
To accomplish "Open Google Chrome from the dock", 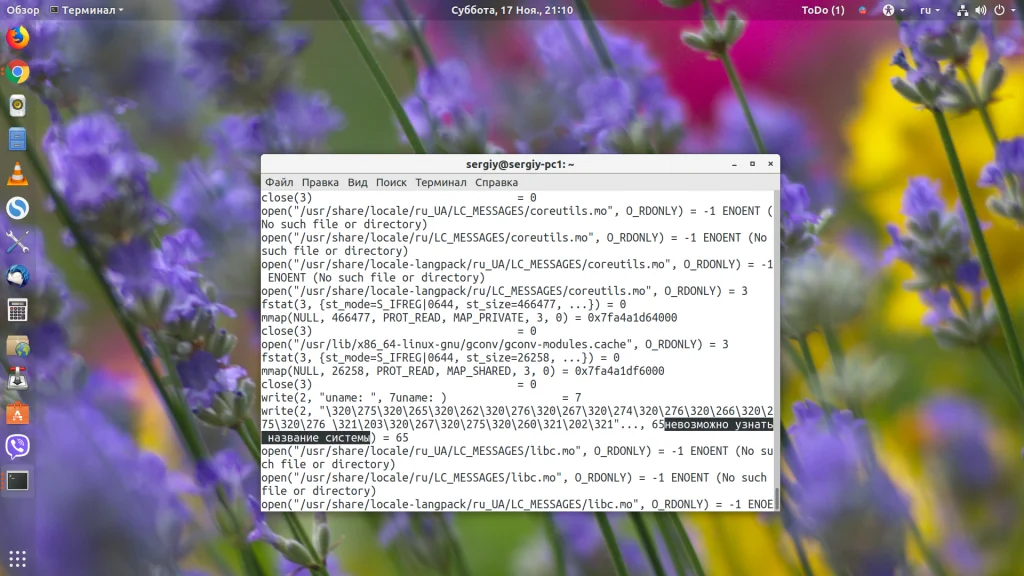I will 18,72.
